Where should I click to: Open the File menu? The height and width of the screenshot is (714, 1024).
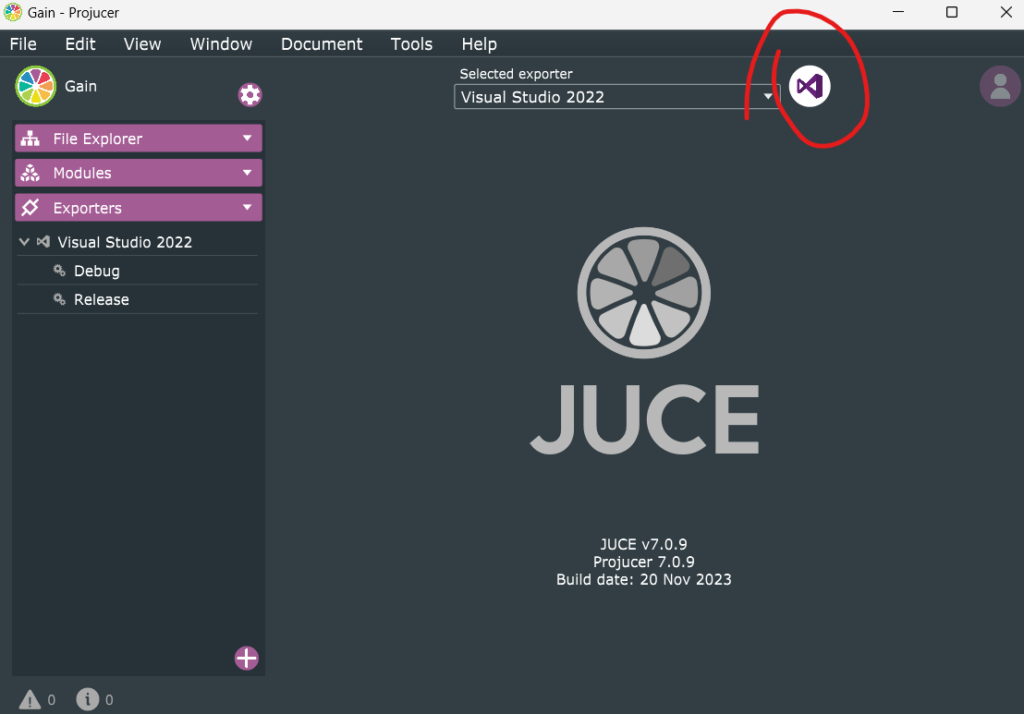click(23, 44)
